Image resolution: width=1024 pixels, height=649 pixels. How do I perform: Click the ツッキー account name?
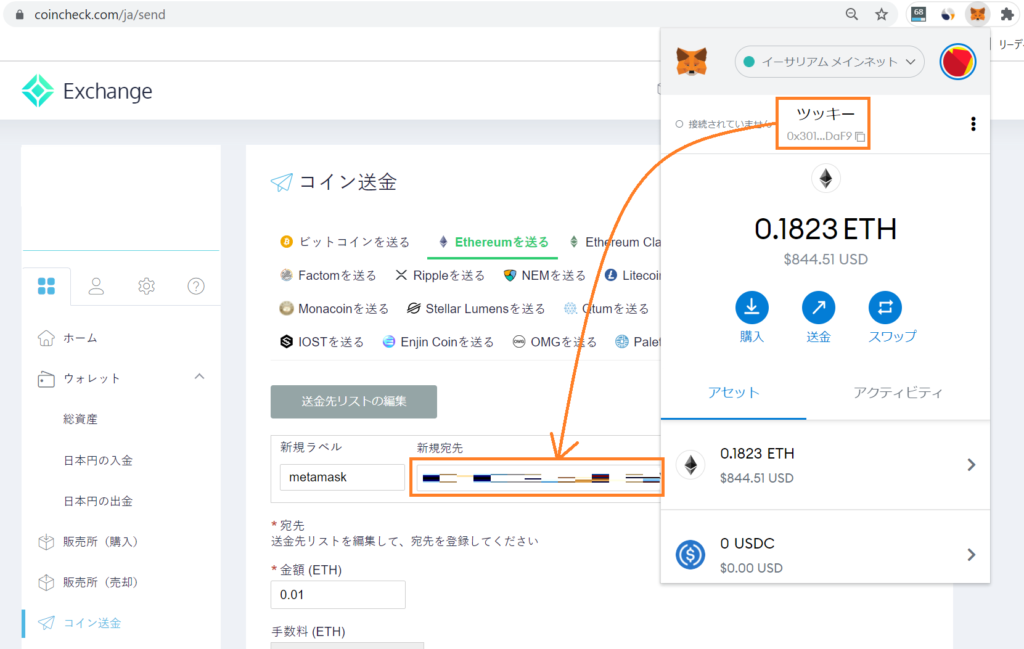pyautogui.click(x=825, y=114)
